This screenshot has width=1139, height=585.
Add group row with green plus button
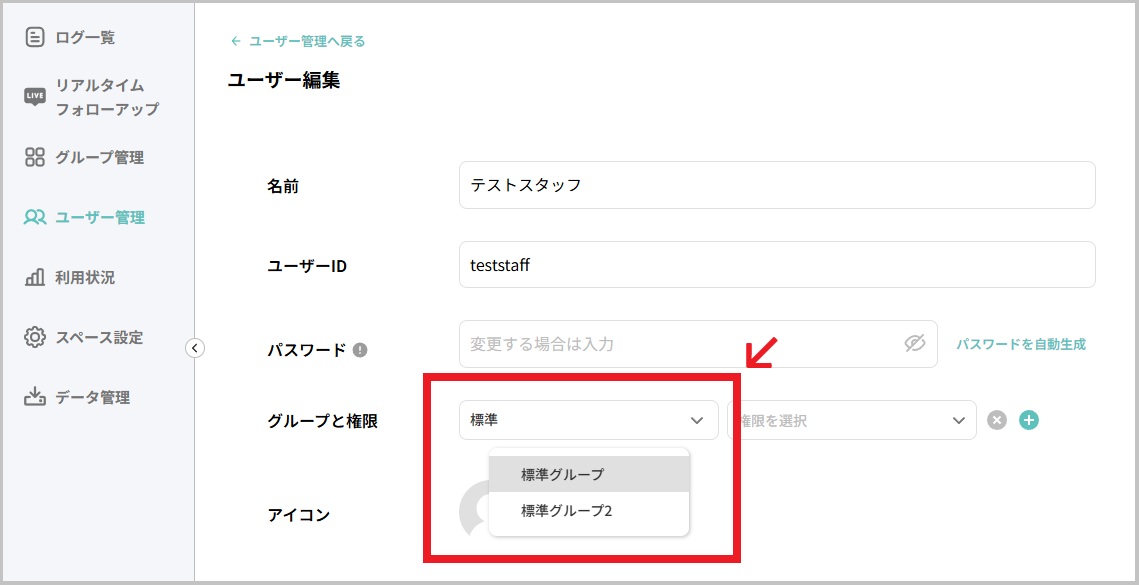point(1029,420)
